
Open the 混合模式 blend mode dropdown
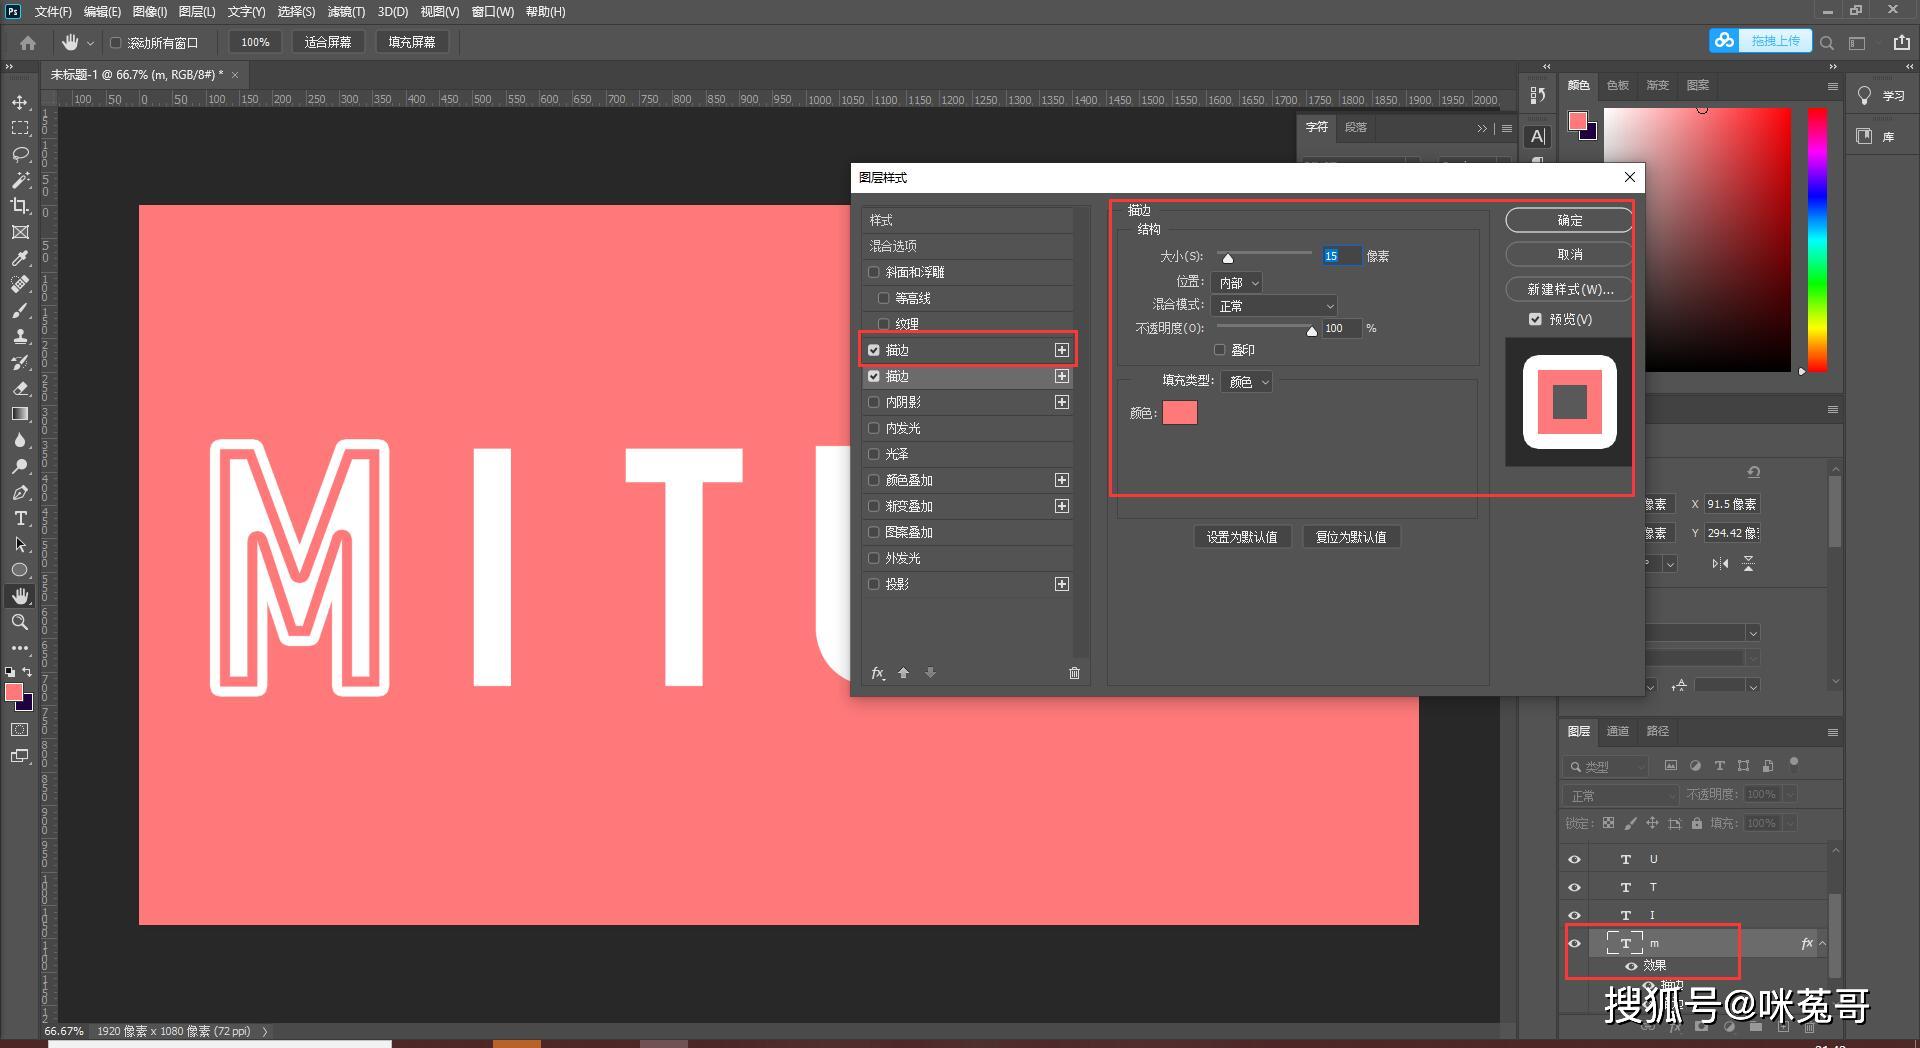coord(1274,306)
